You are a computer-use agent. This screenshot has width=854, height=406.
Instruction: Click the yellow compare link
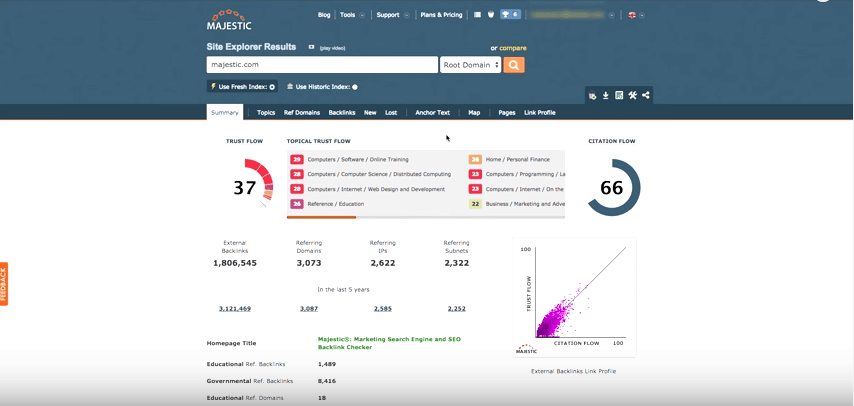tap(513, 48)
